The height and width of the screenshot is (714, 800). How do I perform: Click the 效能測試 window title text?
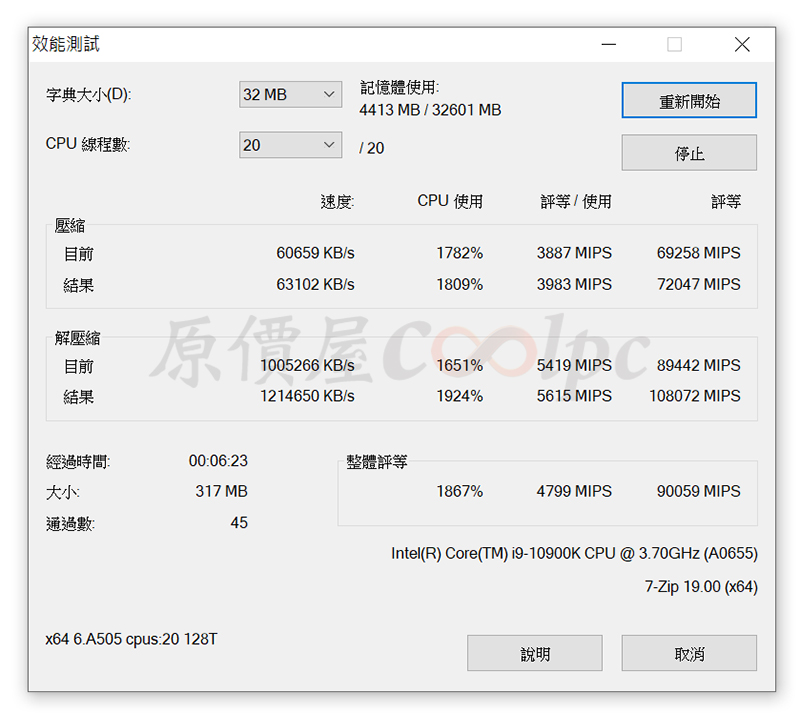click(66, 44)
